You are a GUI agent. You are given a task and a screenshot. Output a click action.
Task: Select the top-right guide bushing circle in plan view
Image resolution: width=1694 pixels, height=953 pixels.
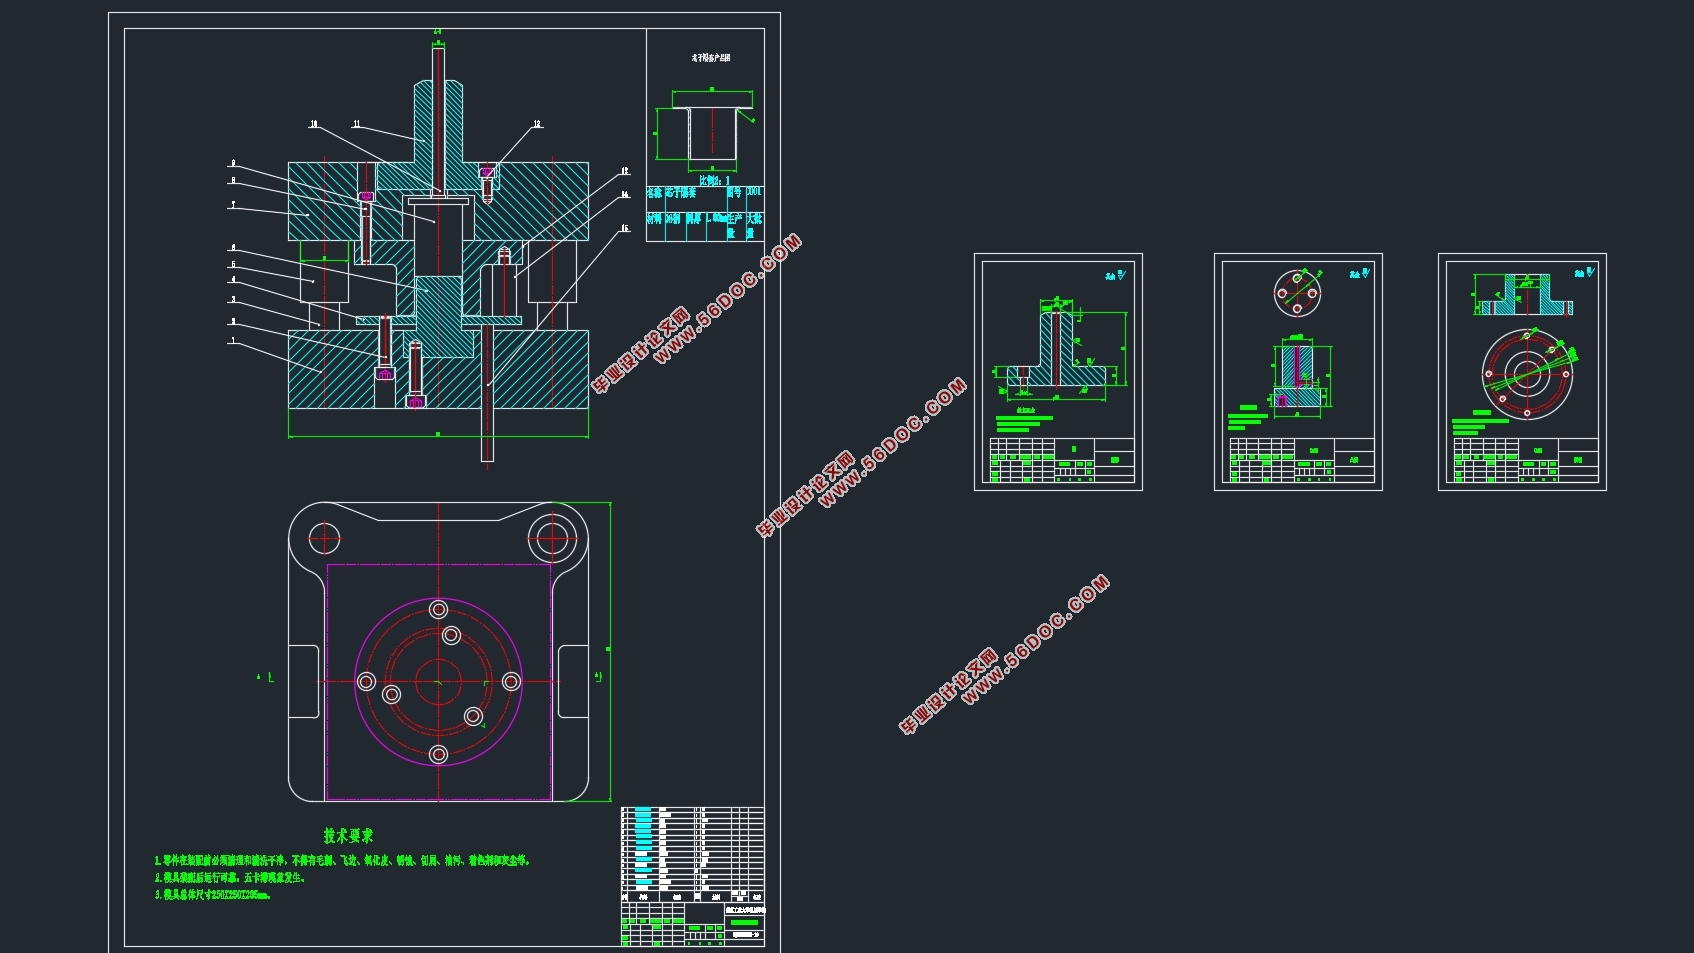pos(551,539)
